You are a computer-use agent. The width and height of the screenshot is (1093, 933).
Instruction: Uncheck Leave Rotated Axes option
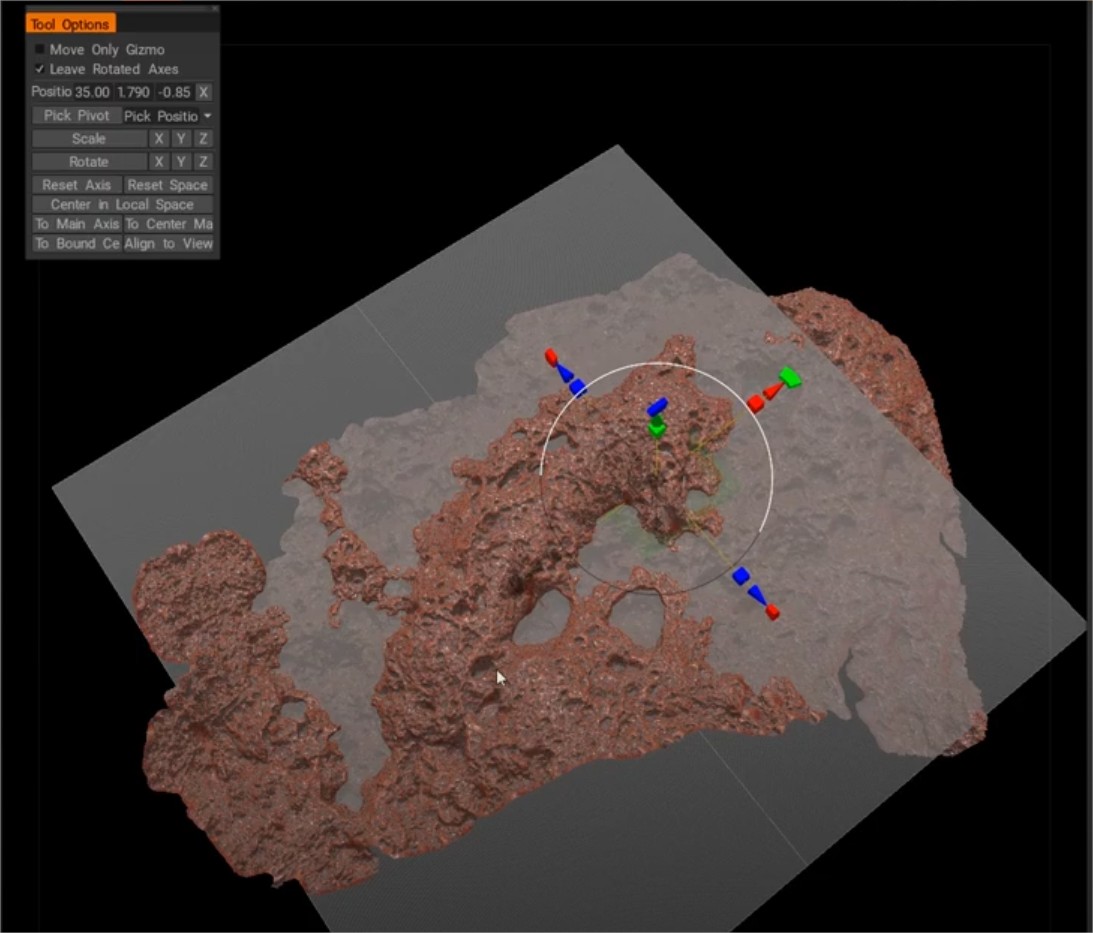pos(40,69)
